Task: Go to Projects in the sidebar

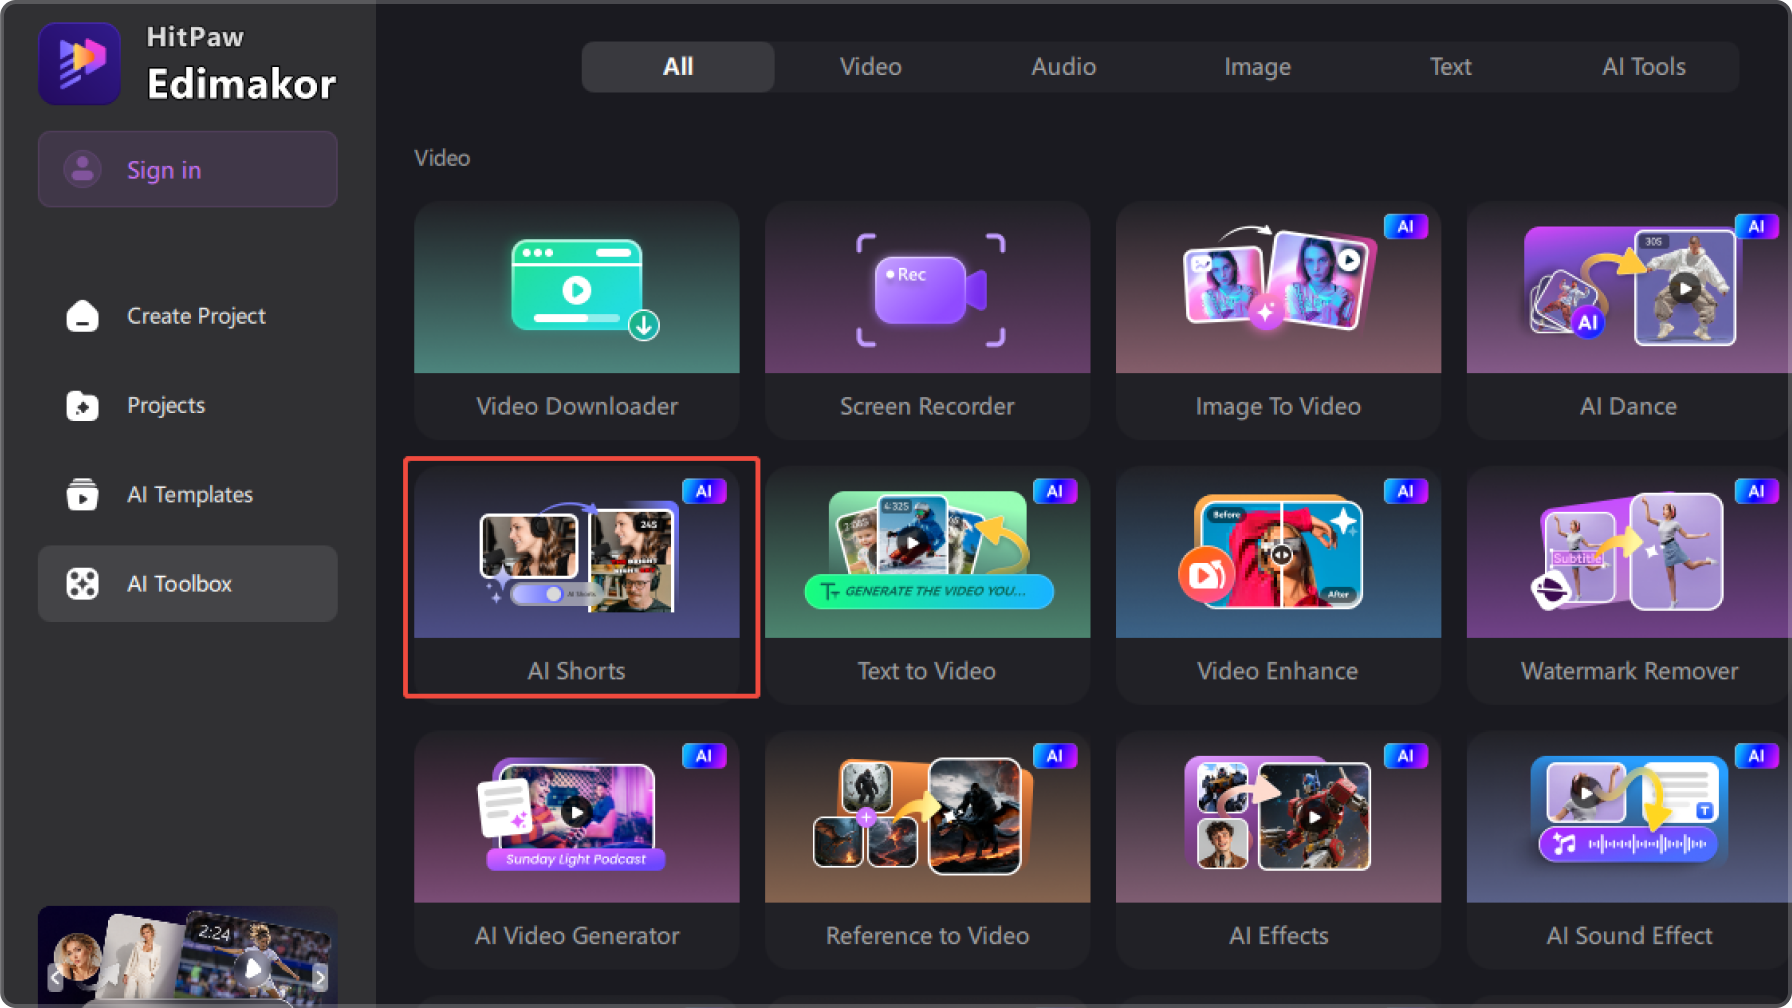Action: [188, 405]
